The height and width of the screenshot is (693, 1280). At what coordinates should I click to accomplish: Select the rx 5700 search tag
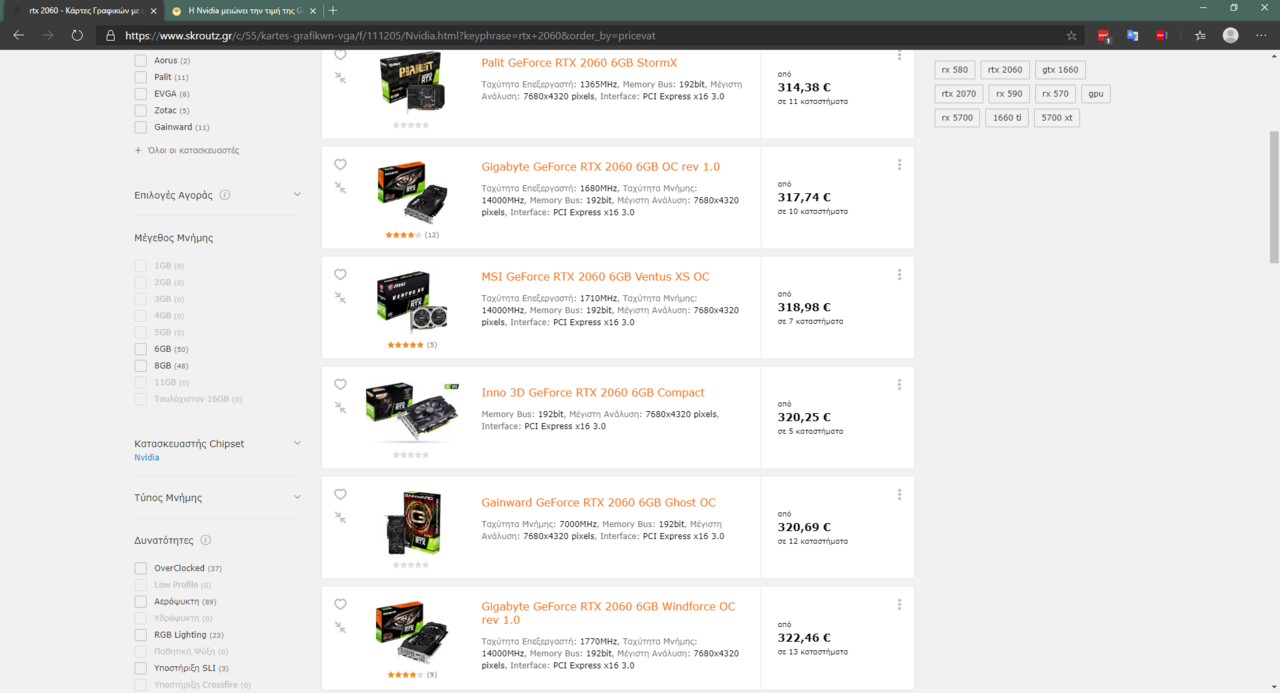pyautogui.click(x=957, y=118)
